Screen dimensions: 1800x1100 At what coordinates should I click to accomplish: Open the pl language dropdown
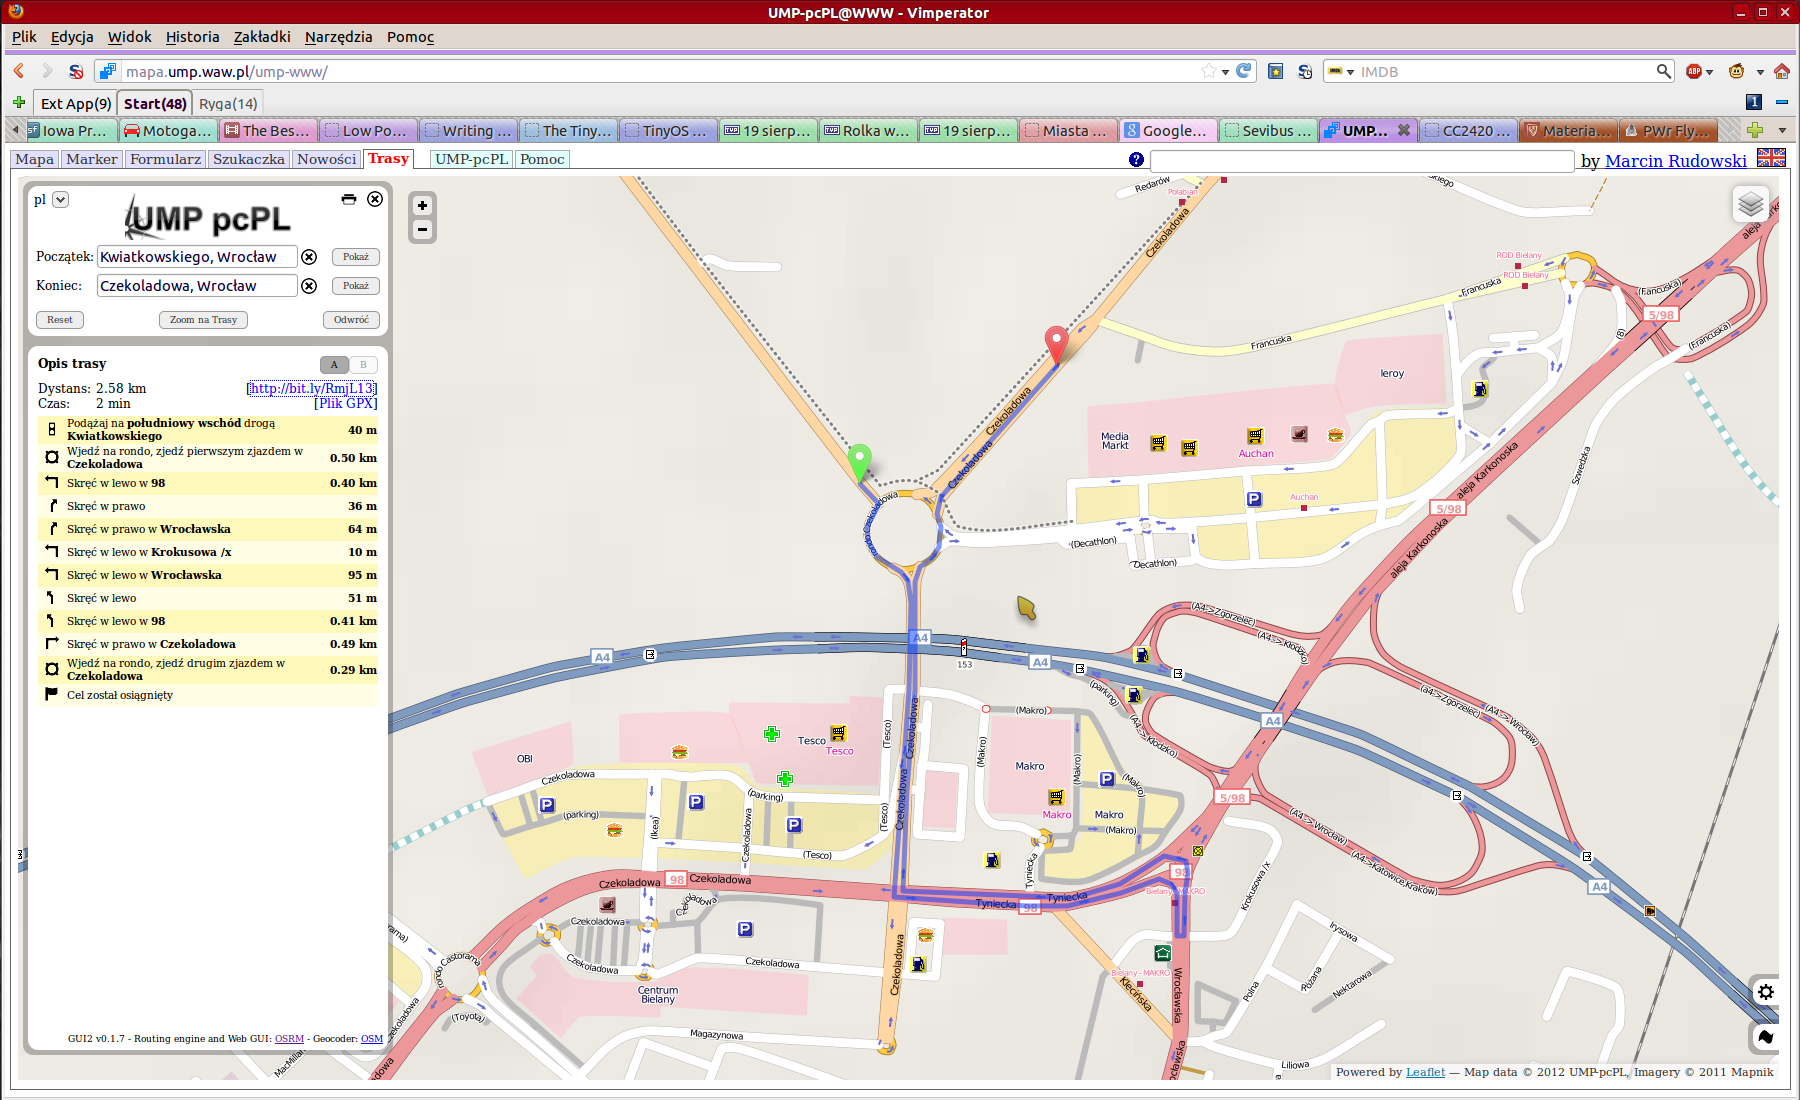coord(60,199)
